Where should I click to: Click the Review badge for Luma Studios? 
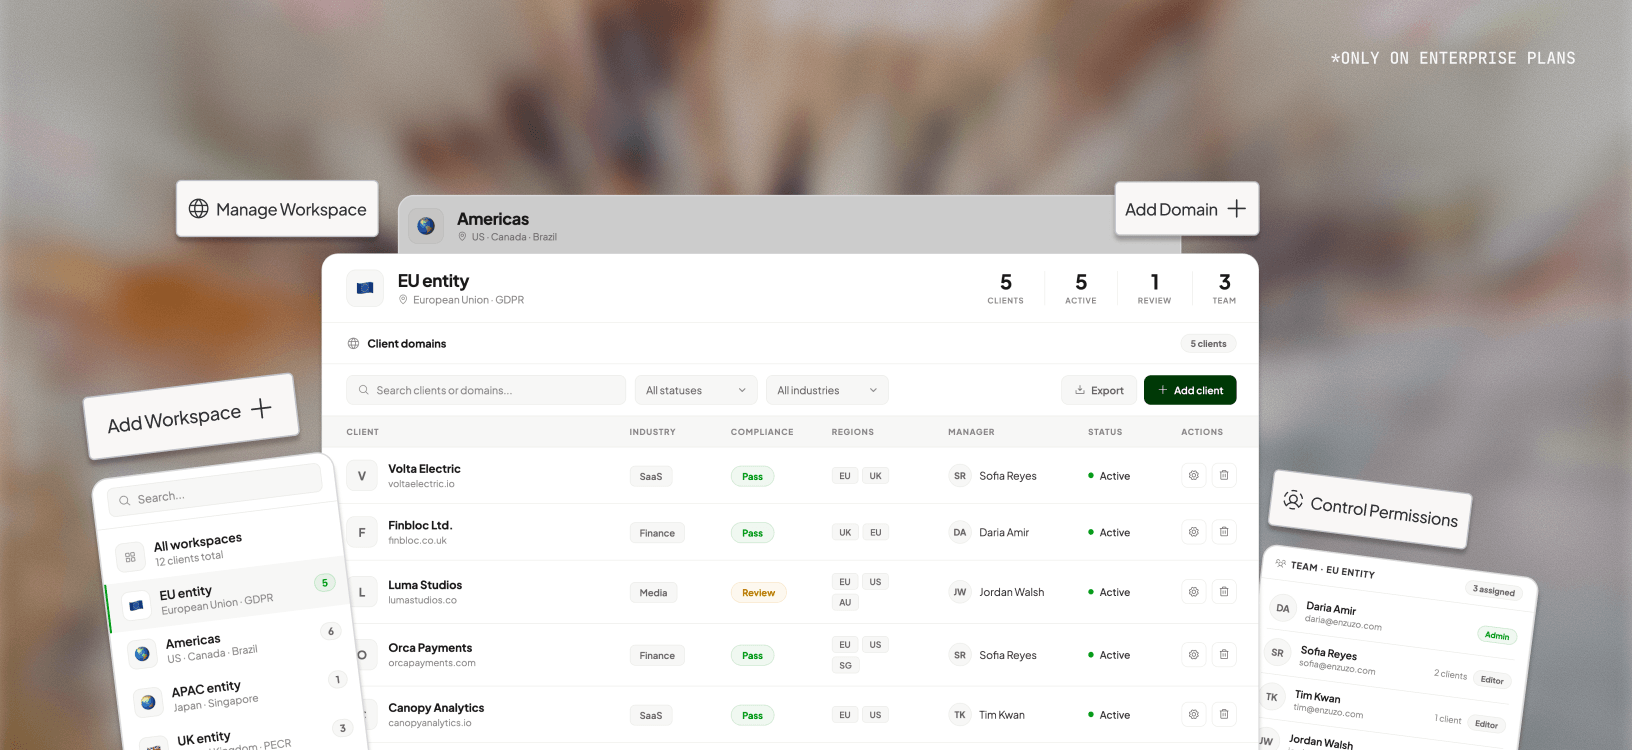point(759,593)
